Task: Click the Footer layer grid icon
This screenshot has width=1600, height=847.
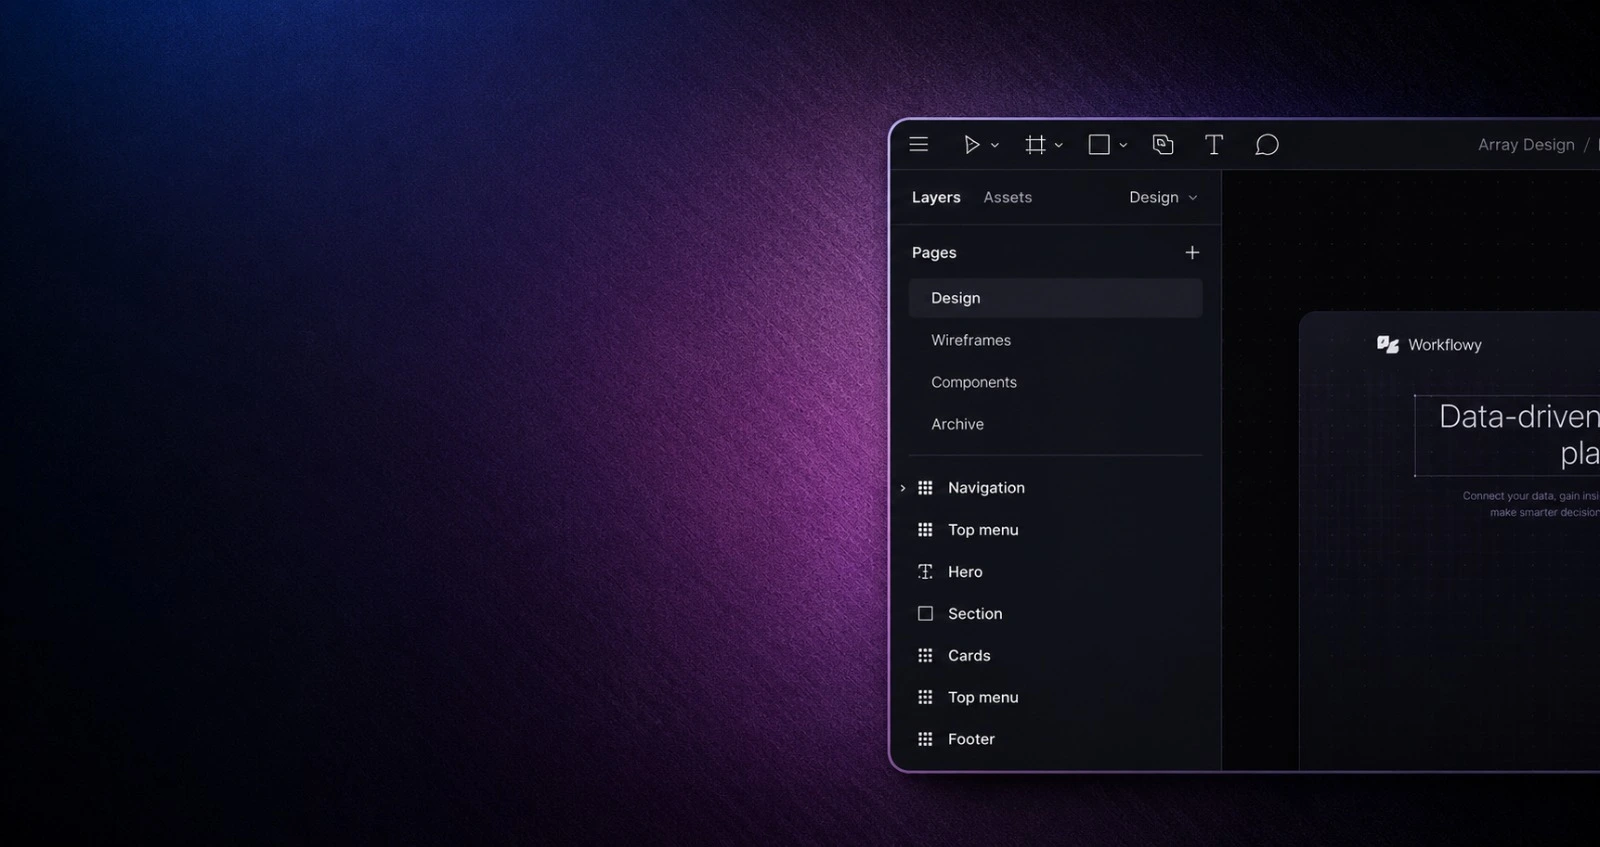Action: point(925,739)
